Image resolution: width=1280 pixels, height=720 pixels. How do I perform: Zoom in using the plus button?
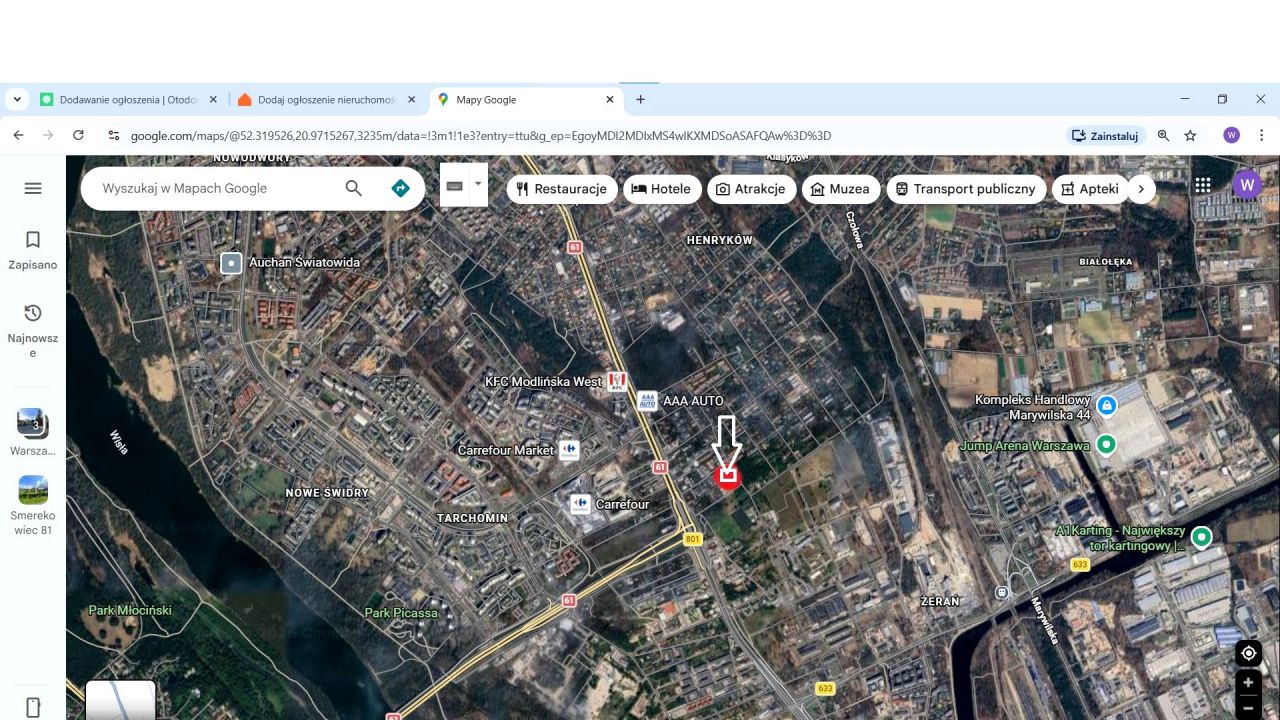(x=1247, y=682)
